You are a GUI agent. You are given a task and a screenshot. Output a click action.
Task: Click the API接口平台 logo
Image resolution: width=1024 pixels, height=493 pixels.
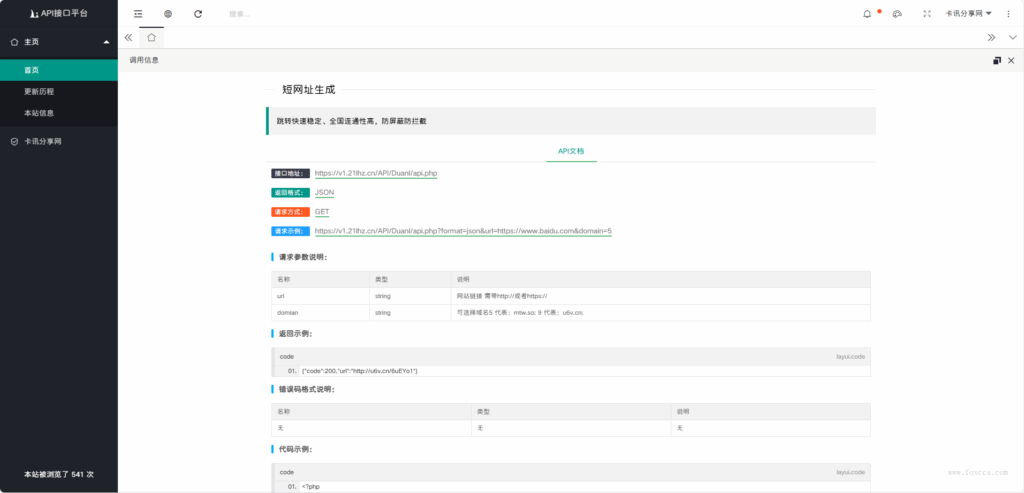click(59, 14)
